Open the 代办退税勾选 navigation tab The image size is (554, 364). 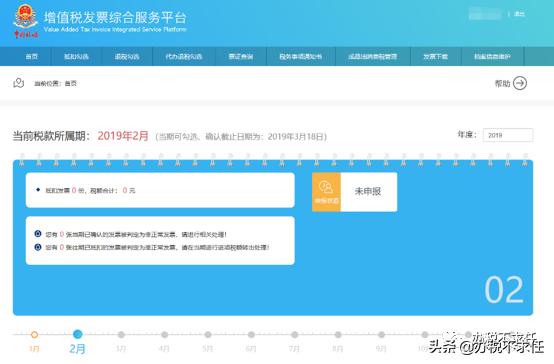click(183, 57)
